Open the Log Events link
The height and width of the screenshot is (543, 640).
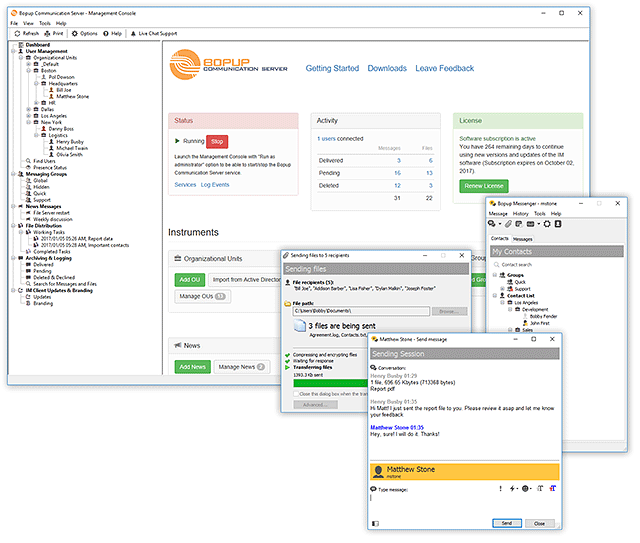pos(215,185)
